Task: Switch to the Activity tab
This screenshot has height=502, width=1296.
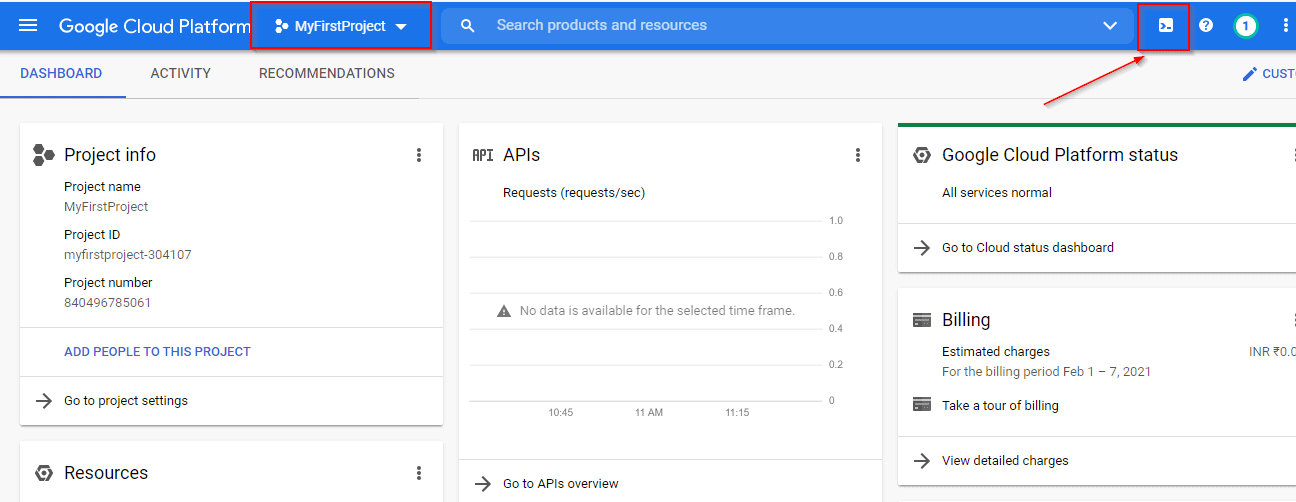Action: coord(180,73)
